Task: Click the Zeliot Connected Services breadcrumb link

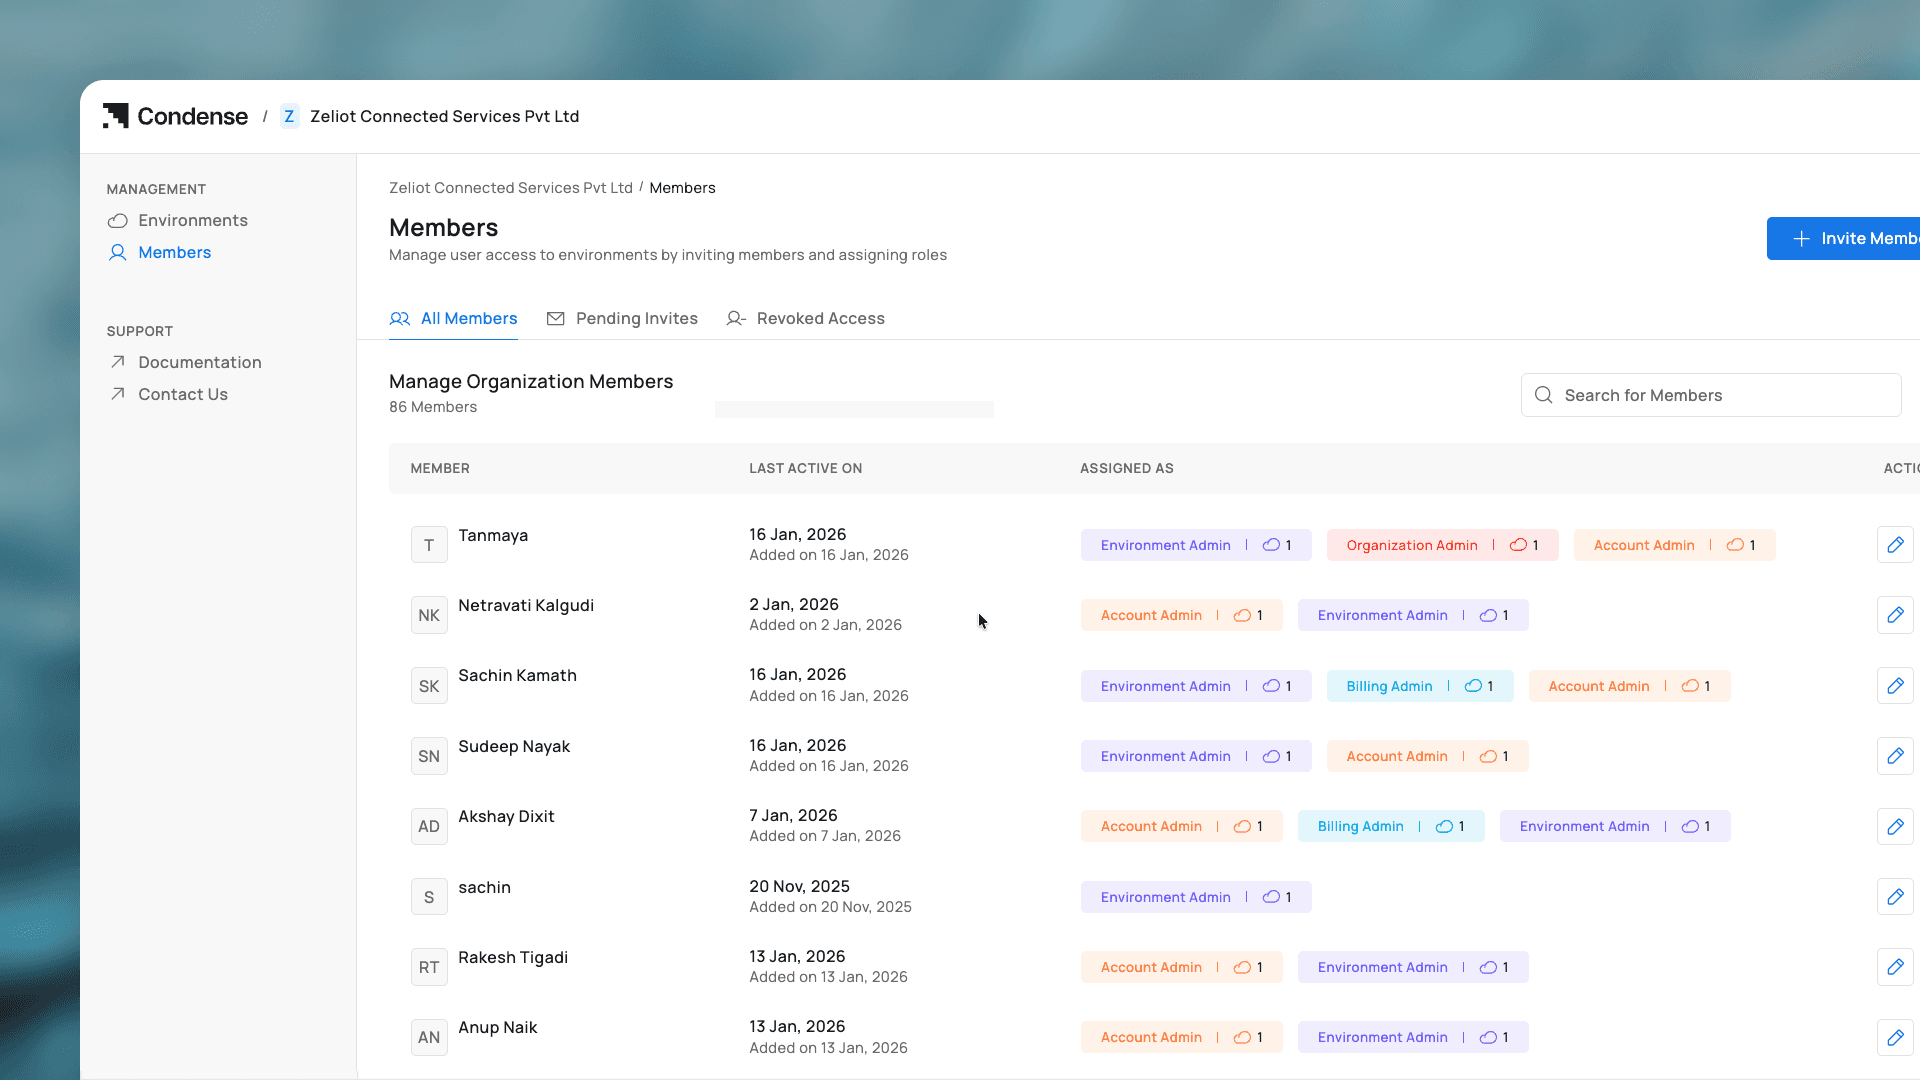Action: click(x=510, y=188)
